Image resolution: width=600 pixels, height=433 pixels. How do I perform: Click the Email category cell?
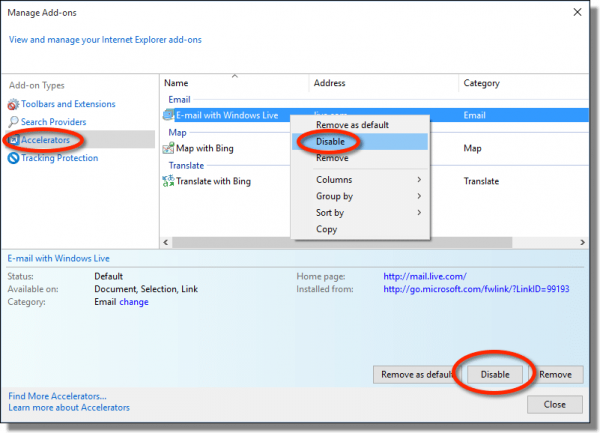[x=474, y=115]
